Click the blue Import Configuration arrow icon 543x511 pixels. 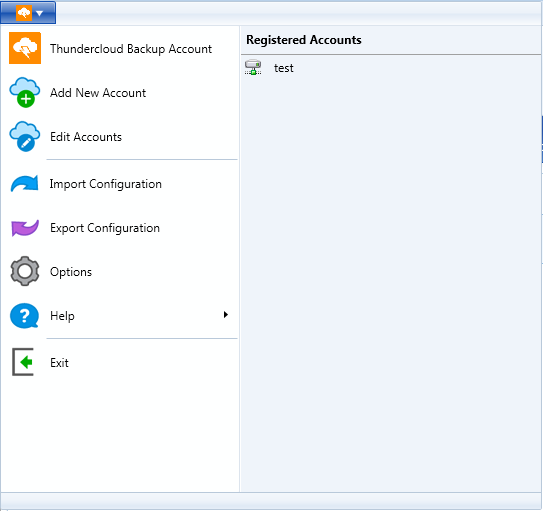click(x=24, y=183)
